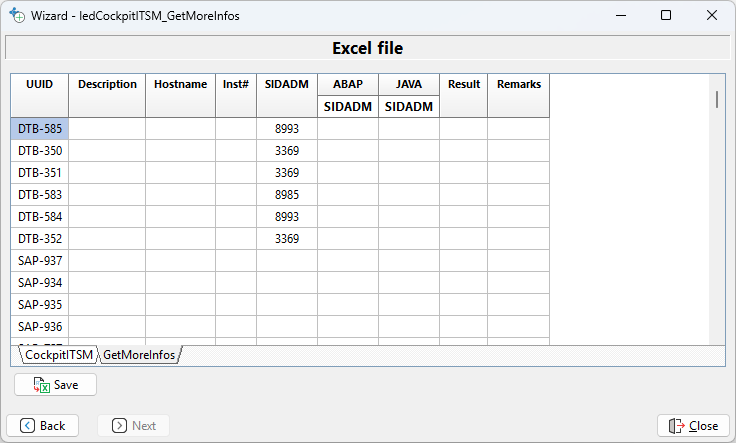Select the DTB-585 cell
Viewport: 736px width, 443px height.
[x=40, y=129]
